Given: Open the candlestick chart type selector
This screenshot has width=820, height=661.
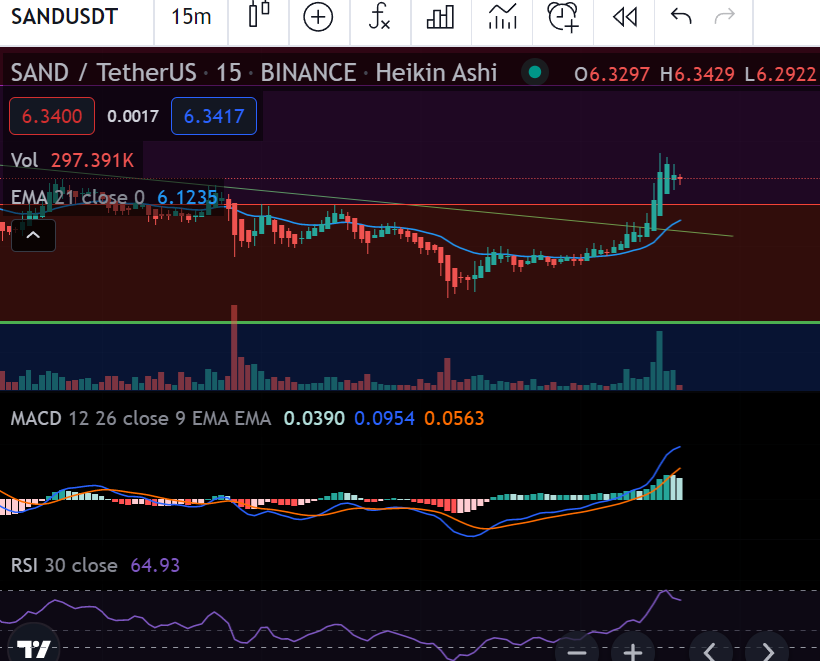Looking at the screenshot, I should pos(259,16).
